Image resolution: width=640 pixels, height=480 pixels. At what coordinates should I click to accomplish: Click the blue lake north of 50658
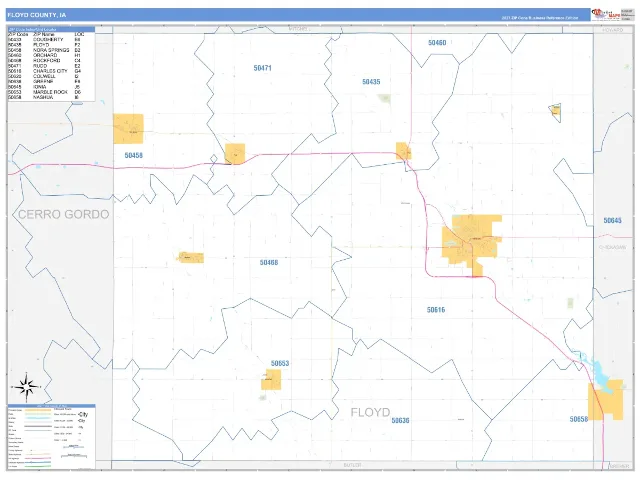point(599,376)
